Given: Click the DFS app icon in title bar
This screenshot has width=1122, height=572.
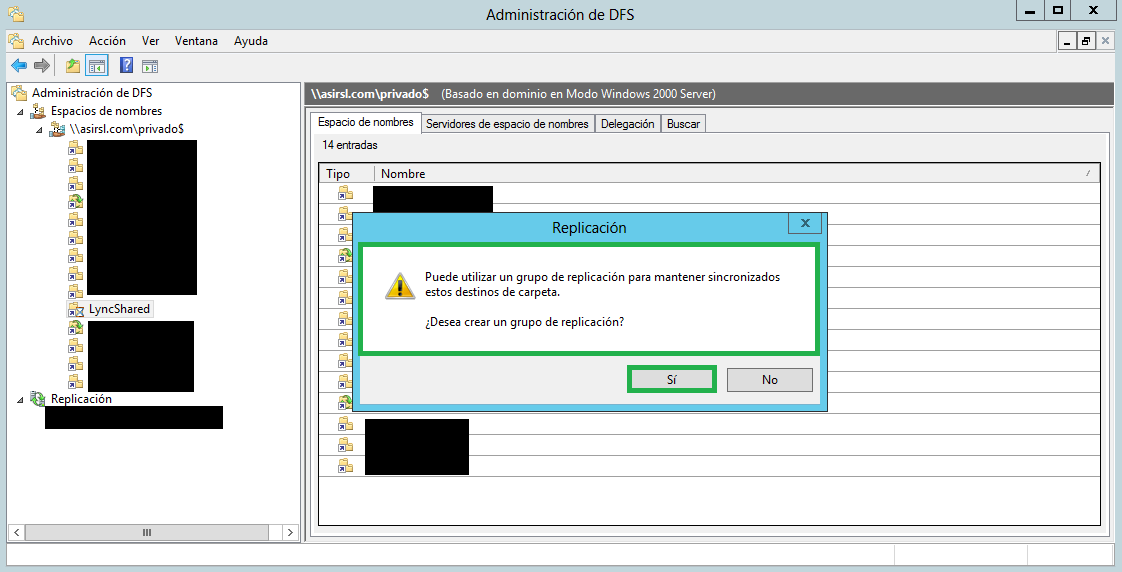Looking at the screenshot, I should pos(16,14).
